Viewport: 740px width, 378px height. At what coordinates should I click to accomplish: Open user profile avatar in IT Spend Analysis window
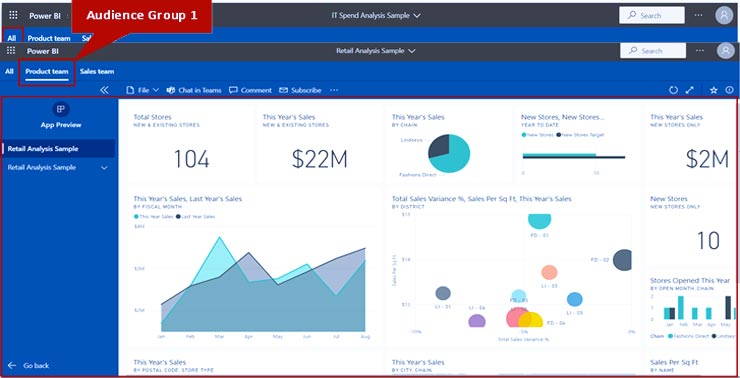(x=724, y=16)
